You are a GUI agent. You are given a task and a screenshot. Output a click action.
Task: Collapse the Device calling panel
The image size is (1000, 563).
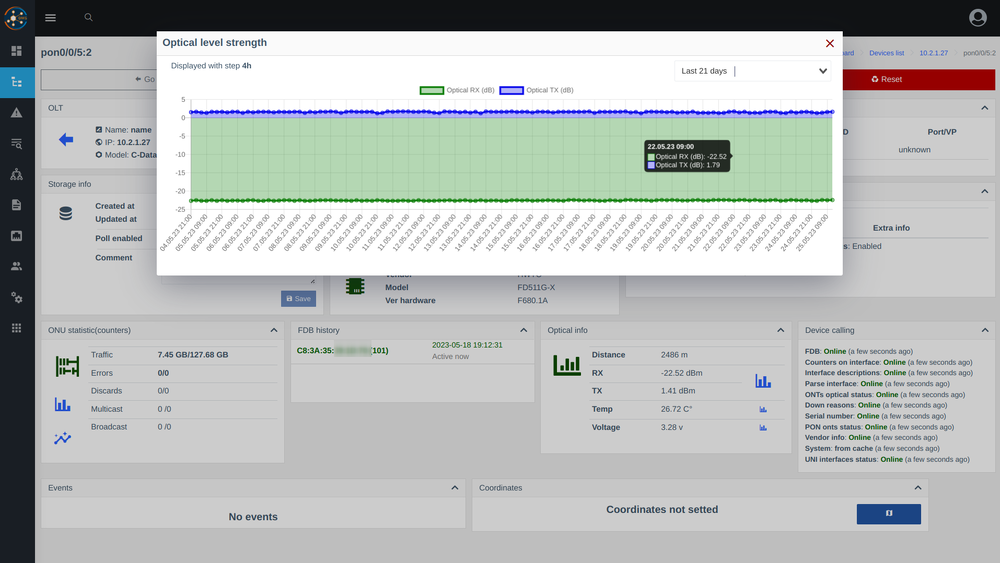click(983, 330)
